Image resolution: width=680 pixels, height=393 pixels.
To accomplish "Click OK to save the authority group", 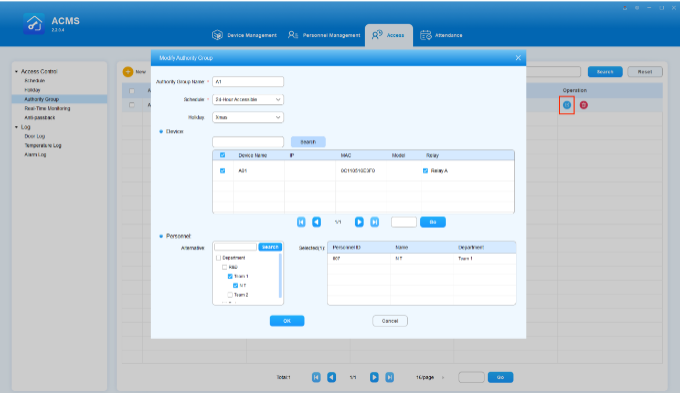I will click(x=287, y=321).
